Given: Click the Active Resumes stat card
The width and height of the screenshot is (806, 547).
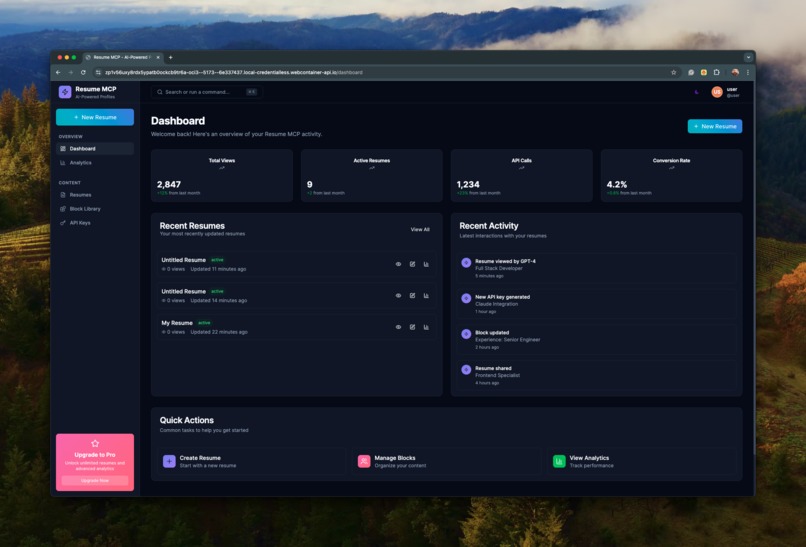Looking at the screenshot, I should click(372, 175).
